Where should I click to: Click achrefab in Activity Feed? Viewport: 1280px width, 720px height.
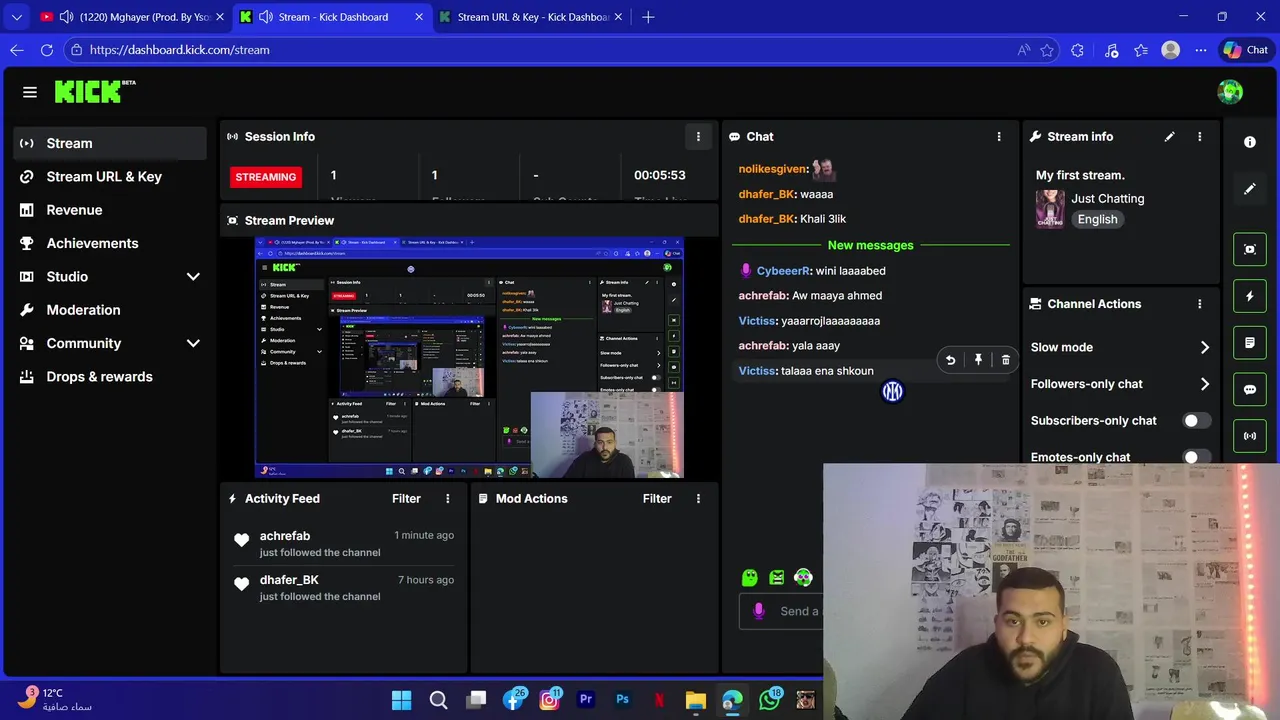pyautogui.click(x=285, y=536)
